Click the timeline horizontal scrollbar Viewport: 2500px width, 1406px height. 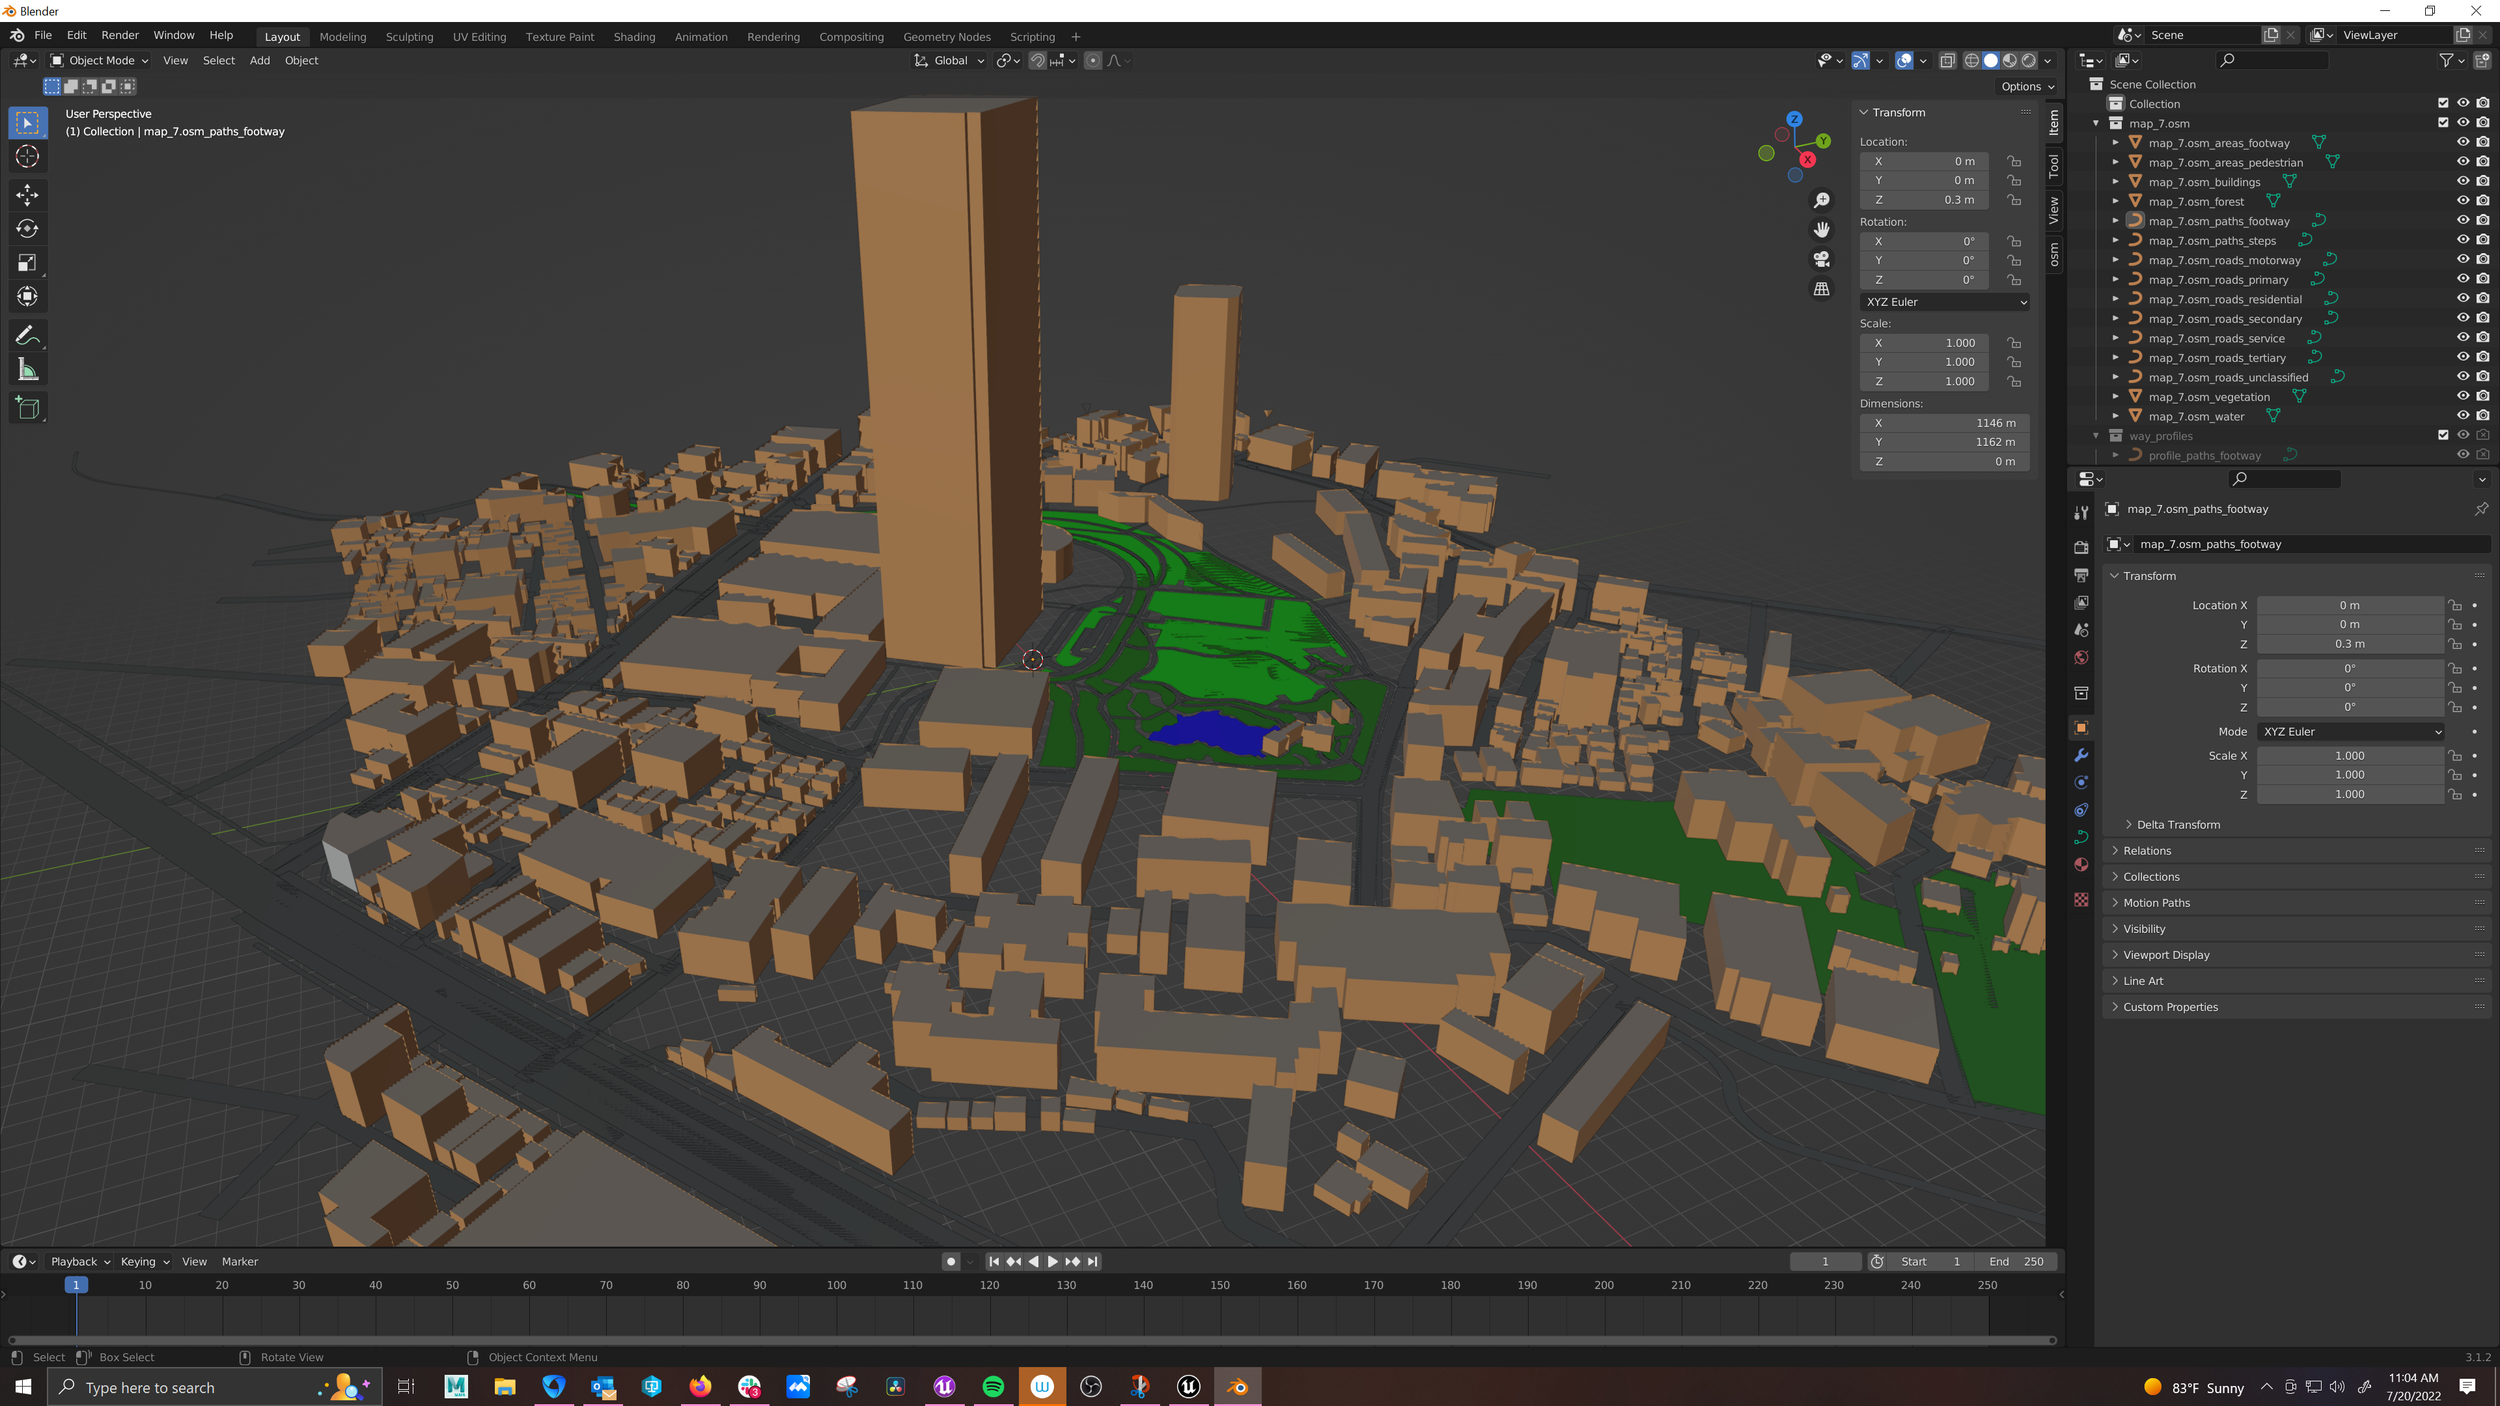pos(1031,1340)
